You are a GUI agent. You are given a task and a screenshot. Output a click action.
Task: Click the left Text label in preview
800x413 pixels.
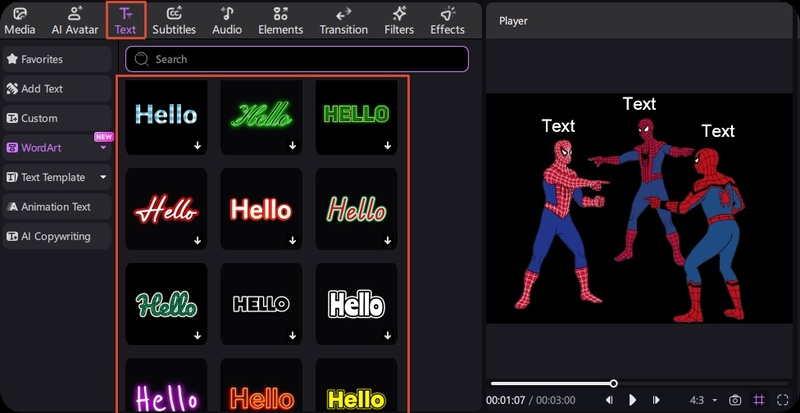558,126
